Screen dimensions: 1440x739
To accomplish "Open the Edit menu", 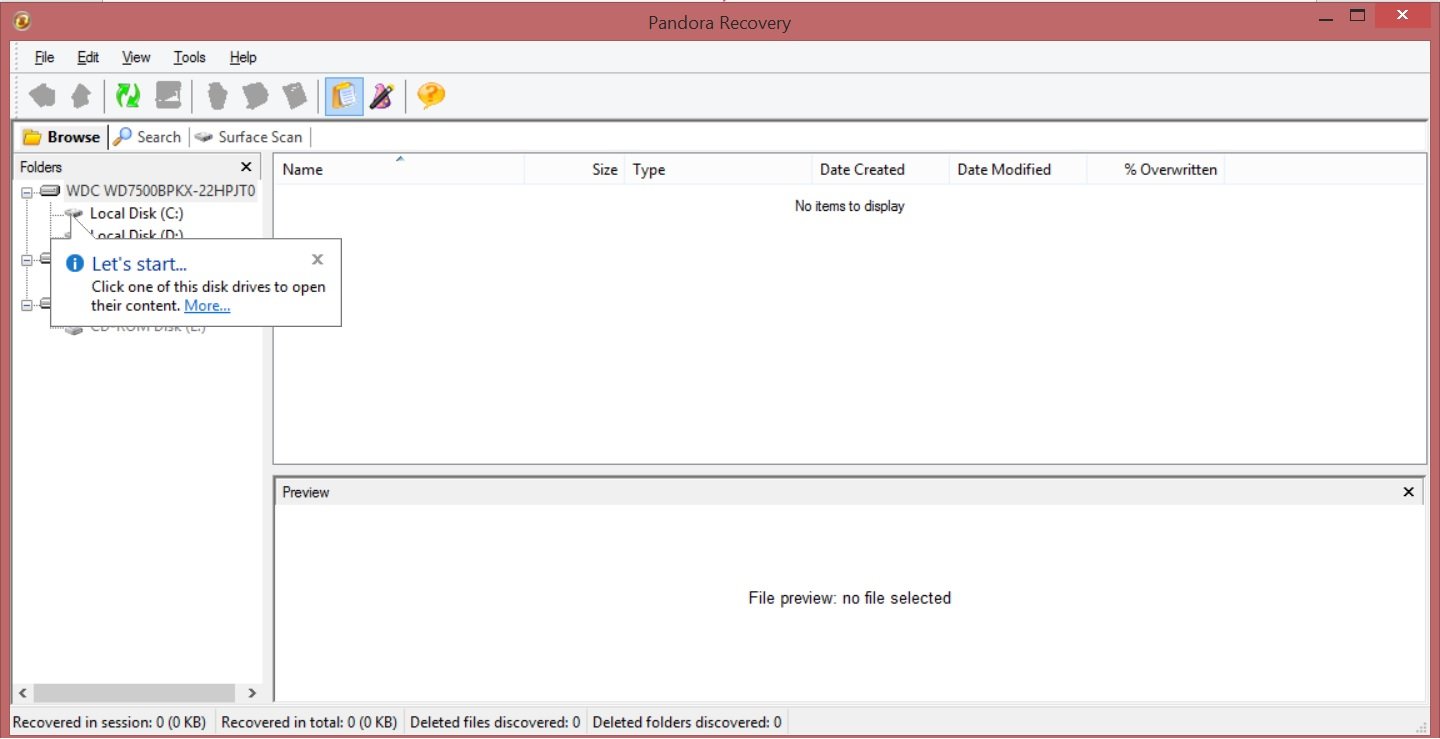I will click(x=88, y=57).
